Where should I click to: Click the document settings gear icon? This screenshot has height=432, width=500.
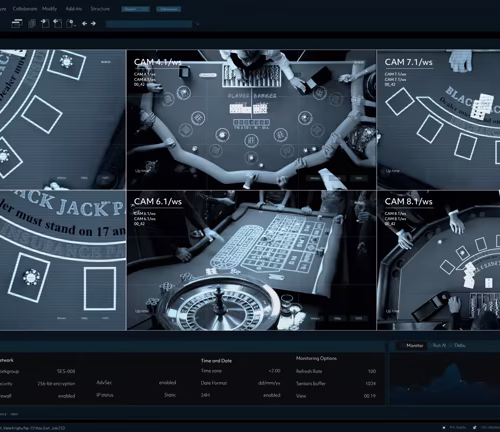pos(71,24)
